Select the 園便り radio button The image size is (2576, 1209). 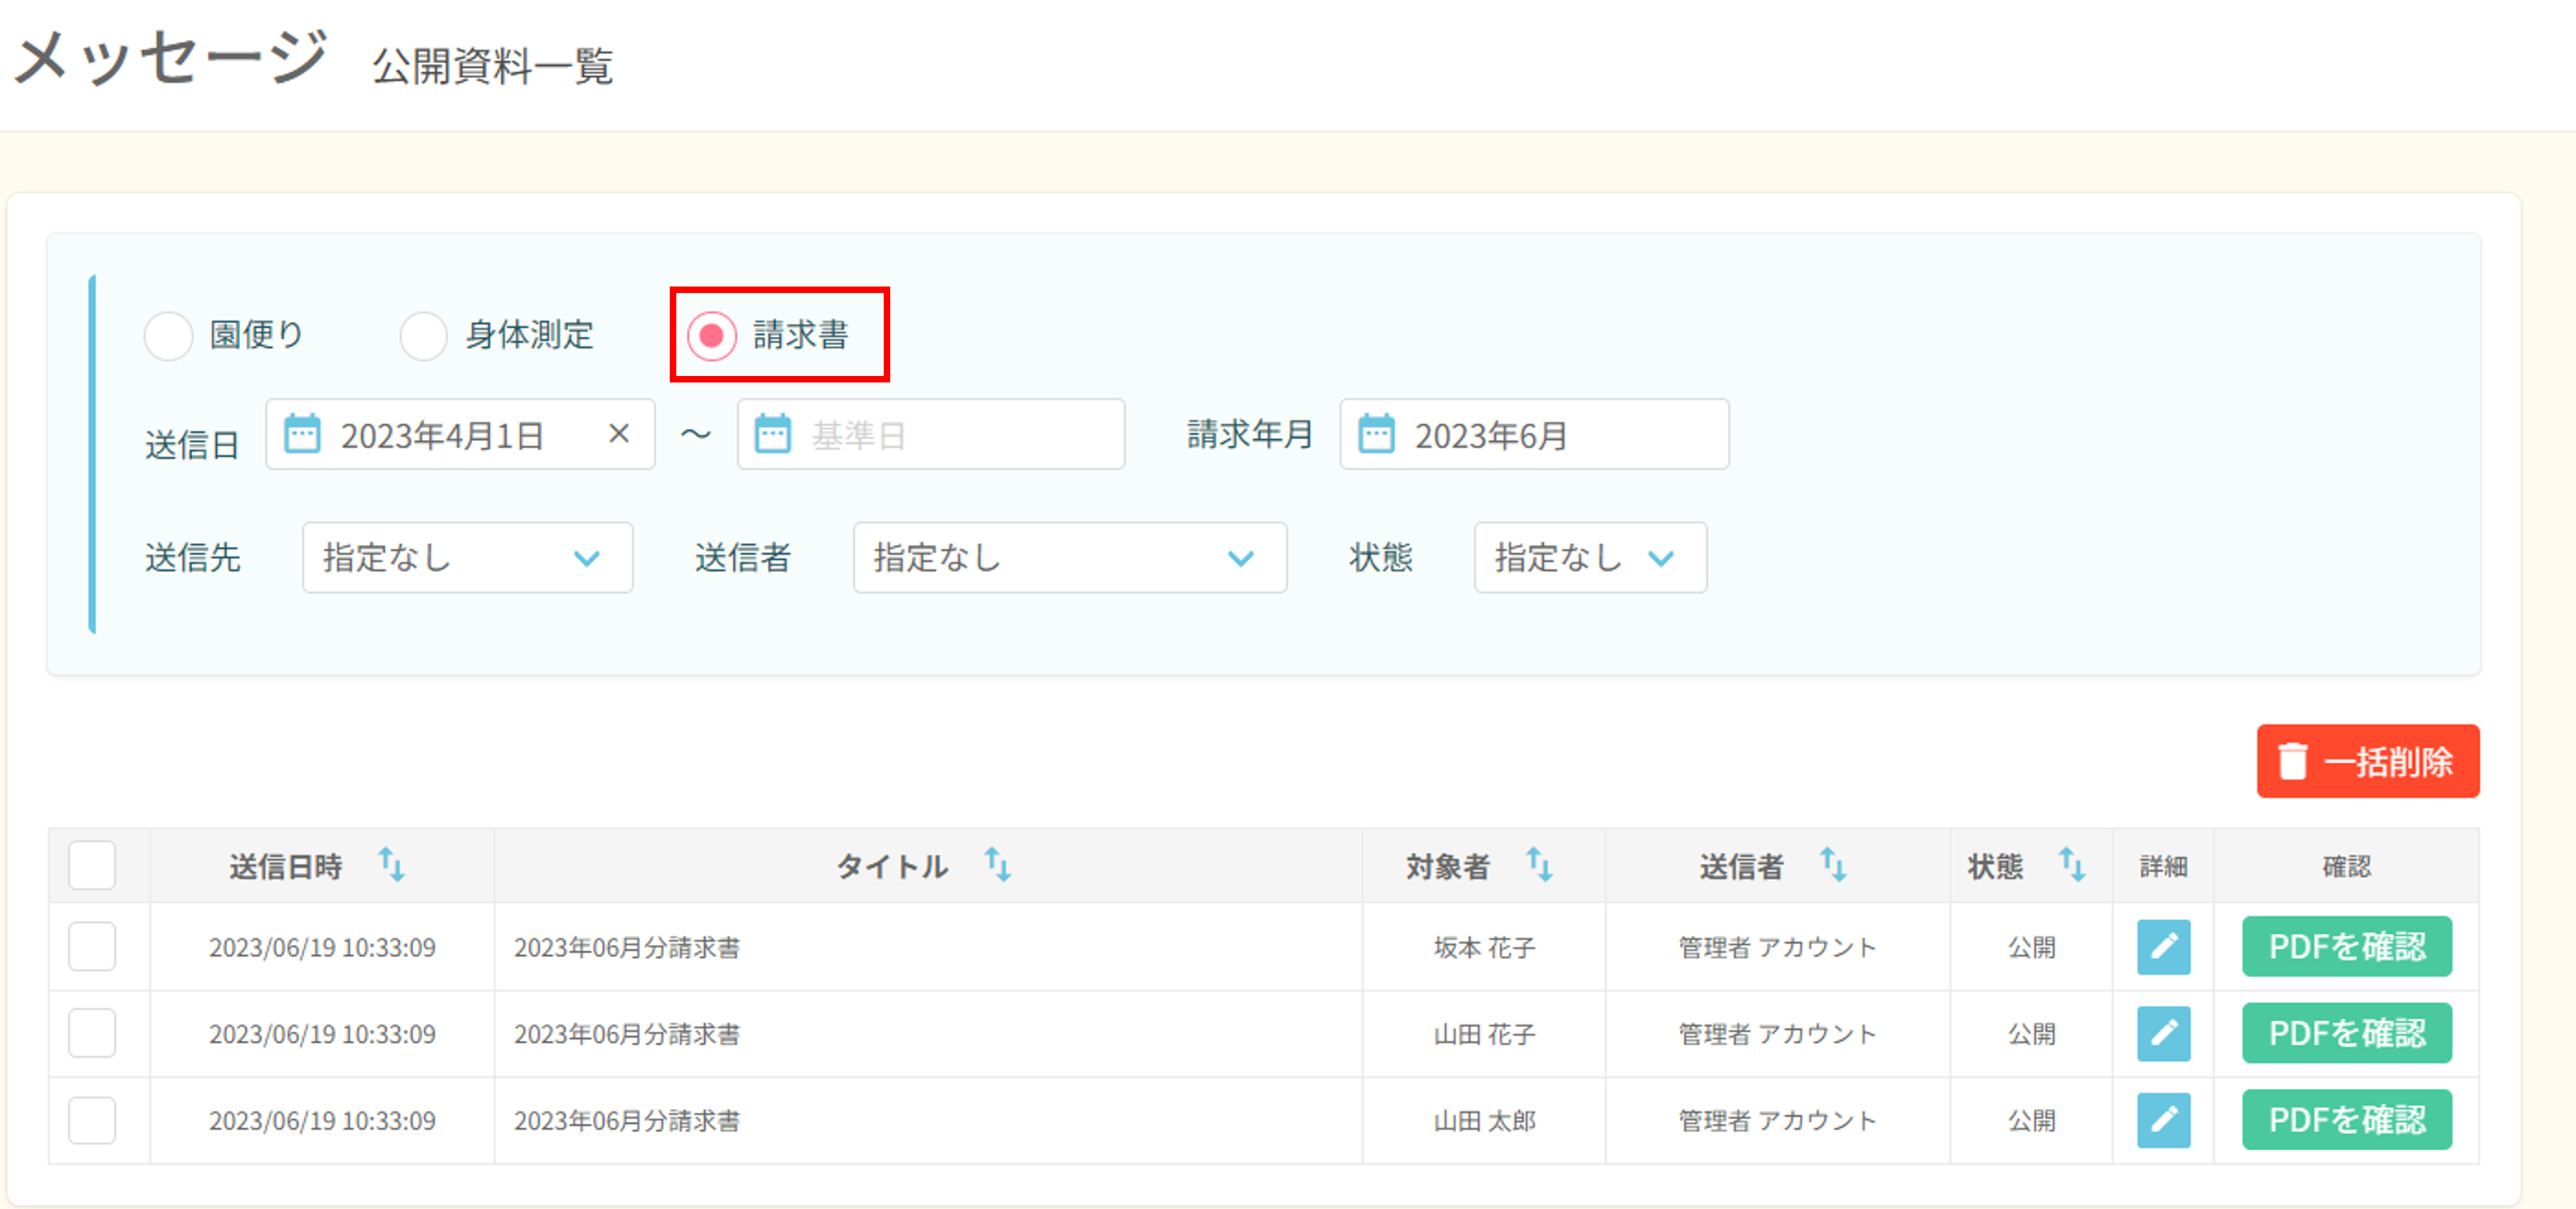[168, 335]
